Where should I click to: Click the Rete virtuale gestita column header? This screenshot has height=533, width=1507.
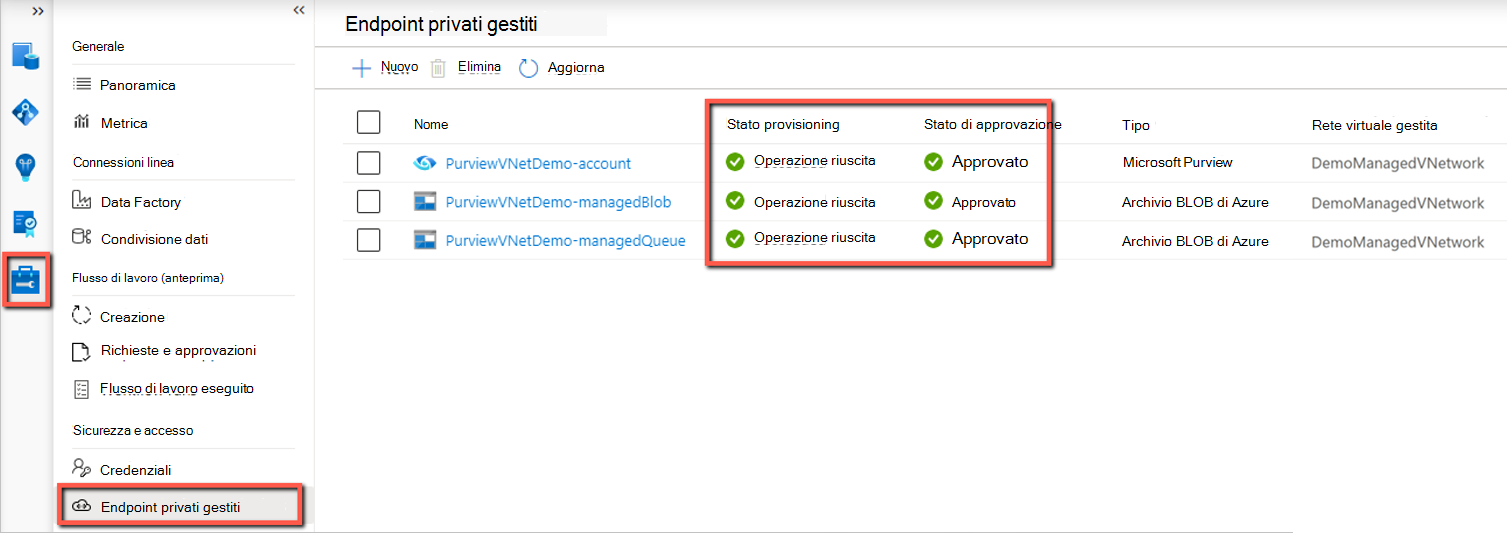[x=1375, y=125]
